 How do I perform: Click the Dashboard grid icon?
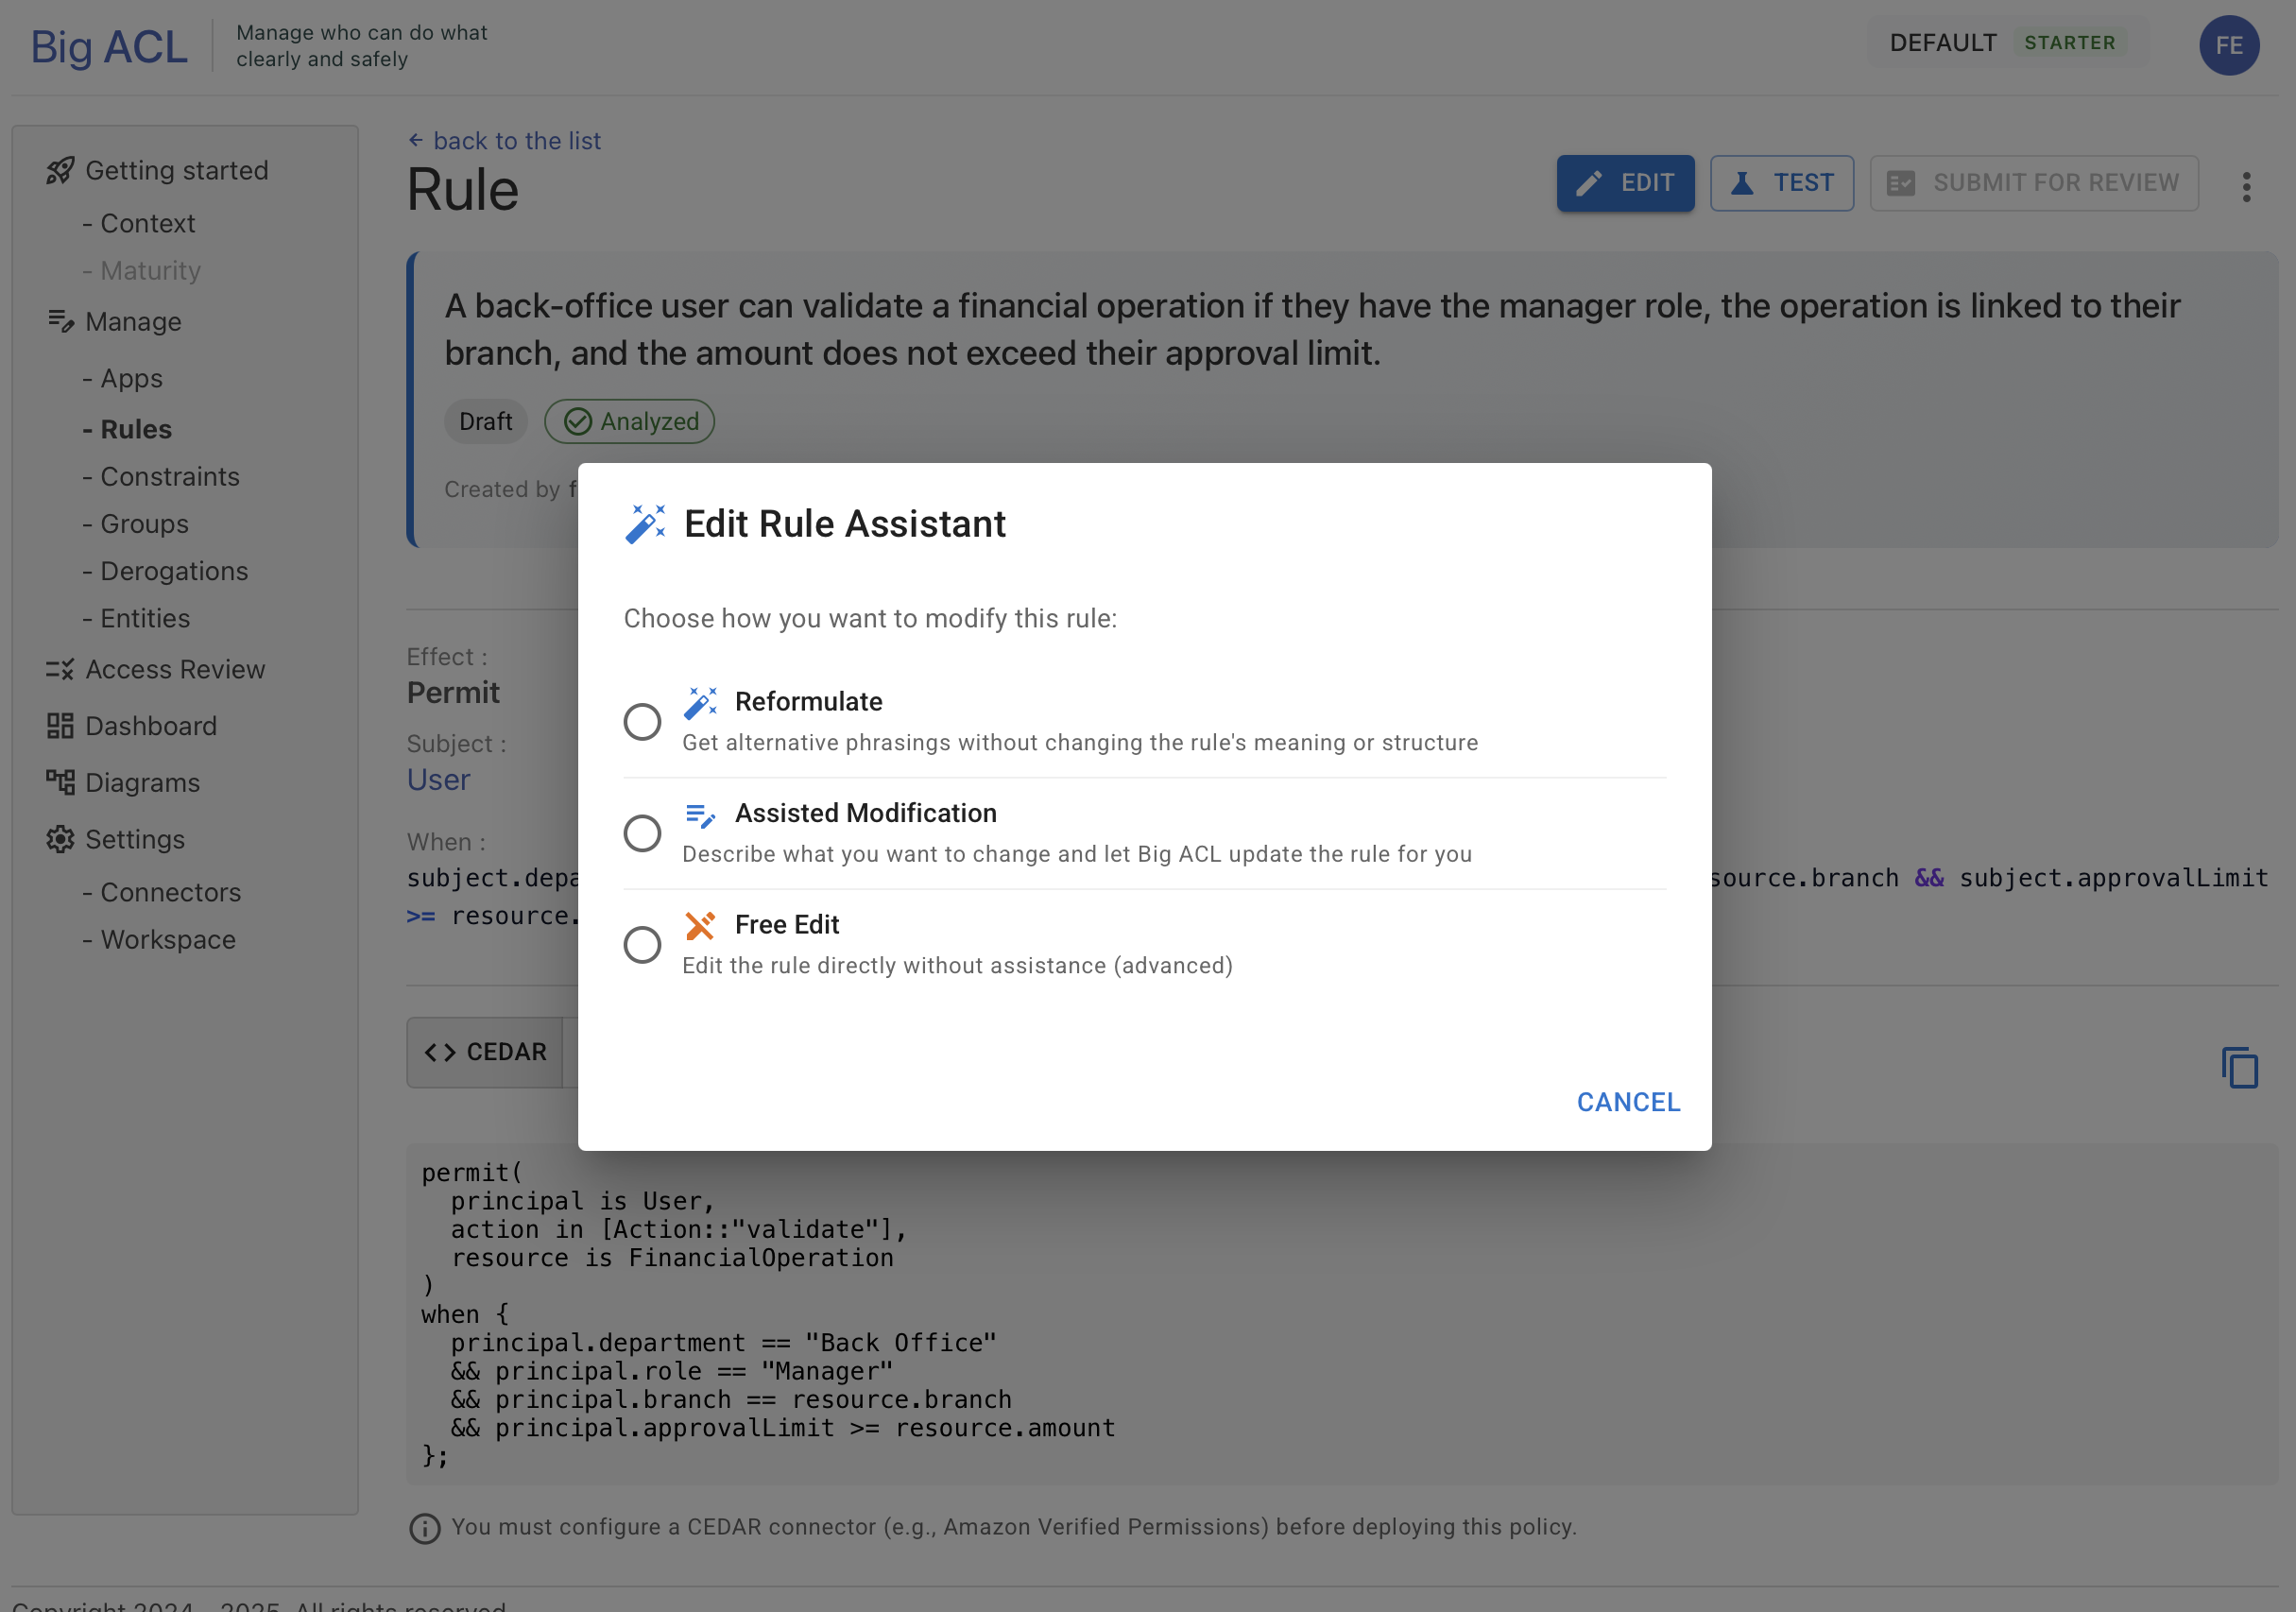pos(60,726)
